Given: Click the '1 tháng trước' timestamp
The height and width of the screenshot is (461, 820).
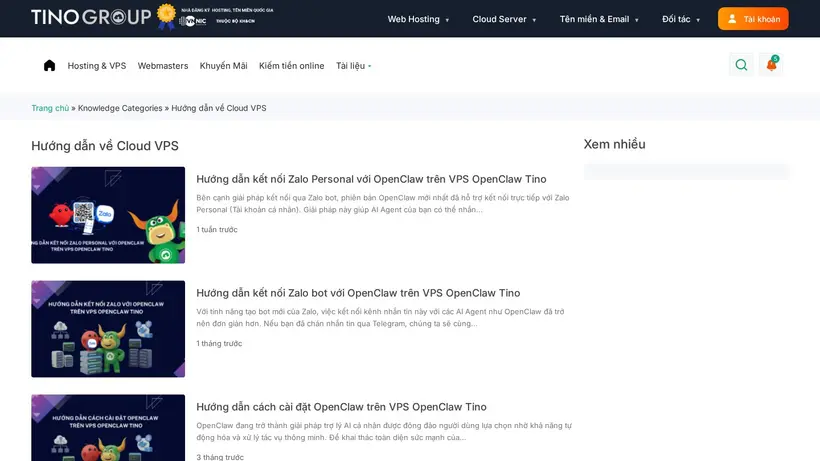Looking at the screenshot, I should (219, 343).
